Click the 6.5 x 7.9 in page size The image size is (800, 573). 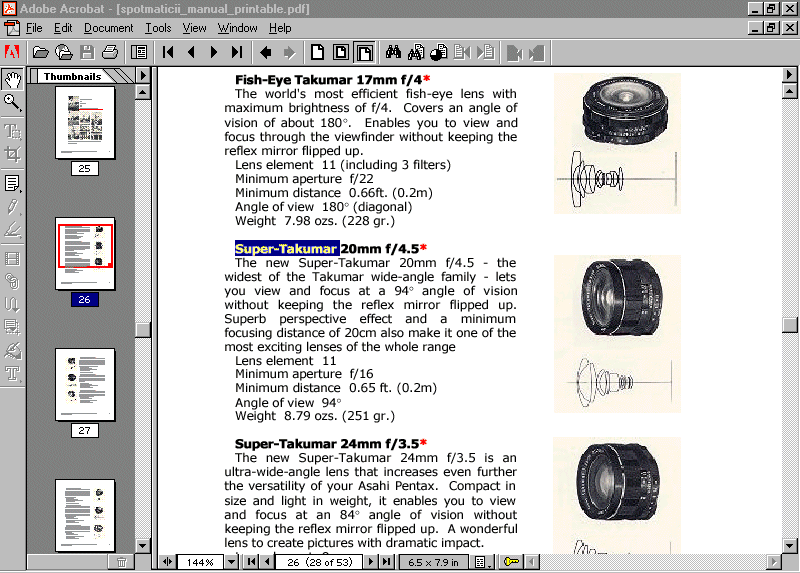434,562
